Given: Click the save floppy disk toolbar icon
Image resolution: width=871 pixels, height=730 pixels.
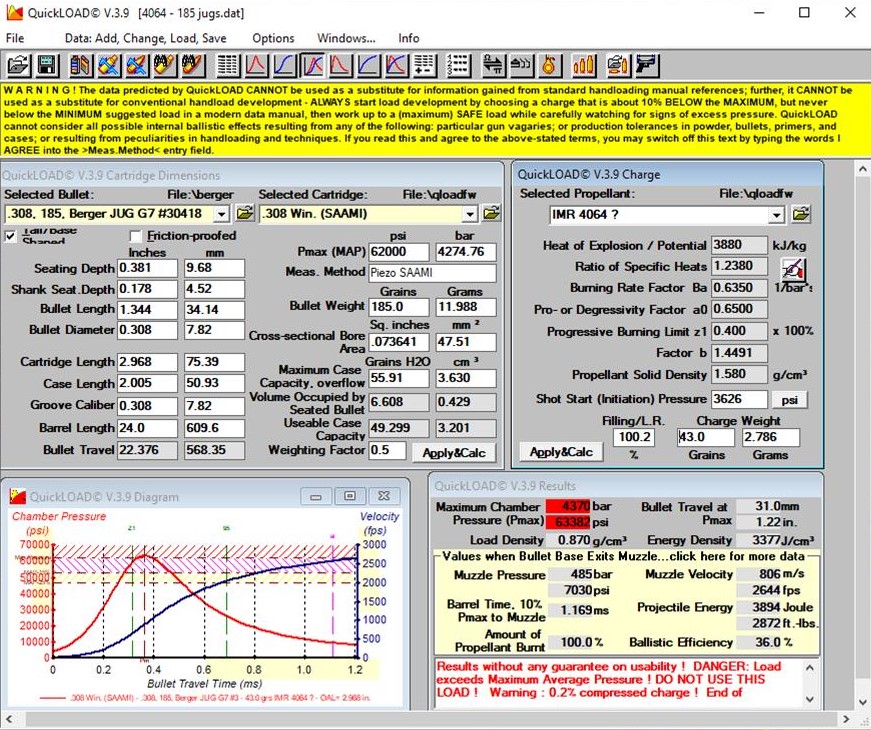Looking at the screenshot, I should coord(47,66).
